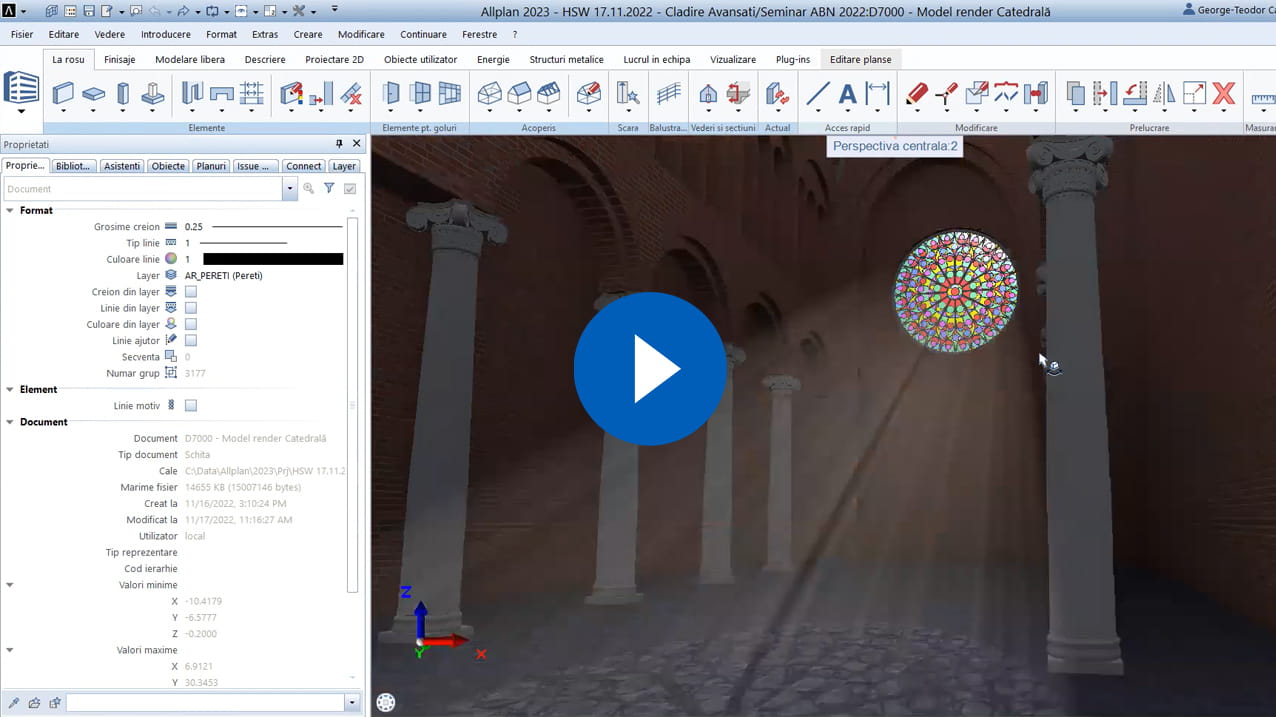Select the Text tool (A icon)
This screenshot has height=717, width=1276.
point(847,94)
